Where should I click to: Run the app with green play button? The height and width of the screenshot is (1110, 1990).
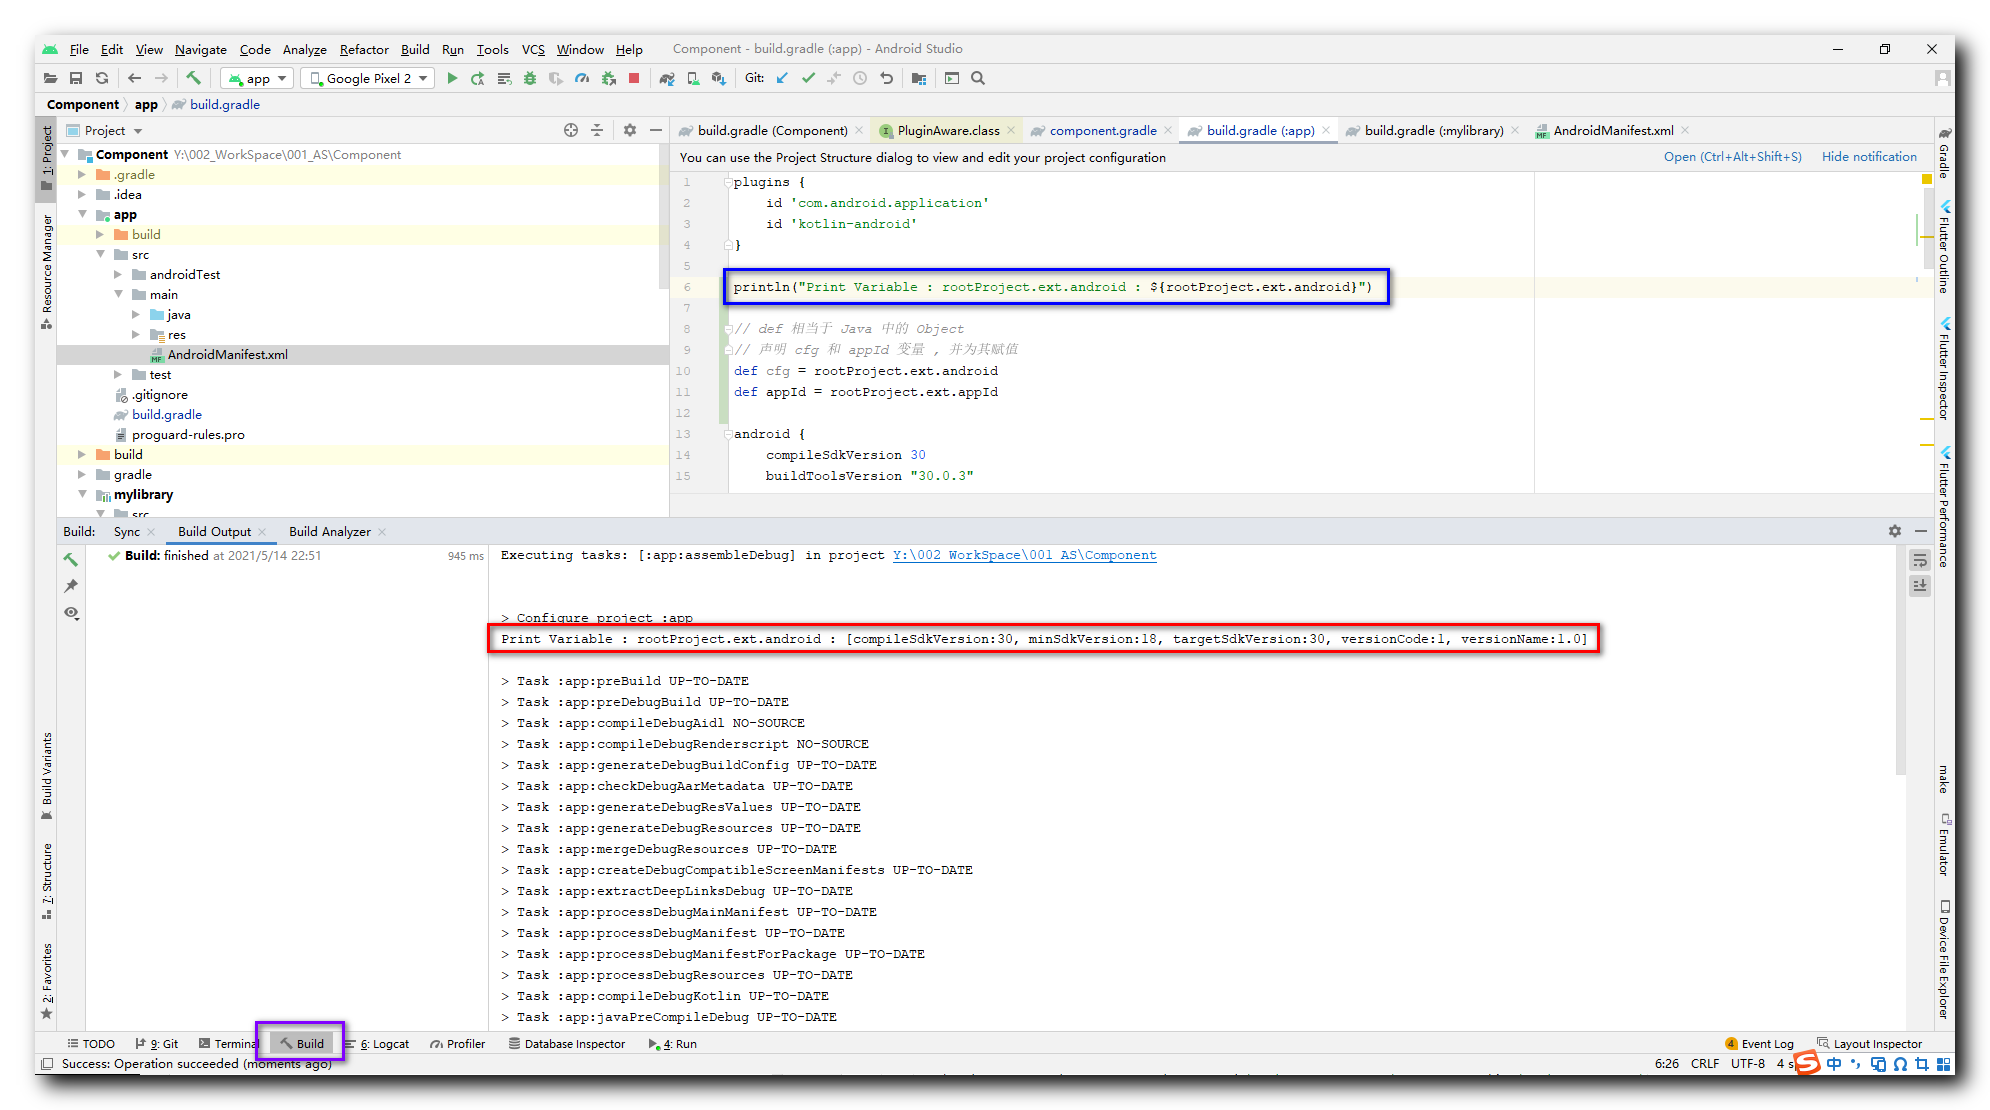(452, 78)
